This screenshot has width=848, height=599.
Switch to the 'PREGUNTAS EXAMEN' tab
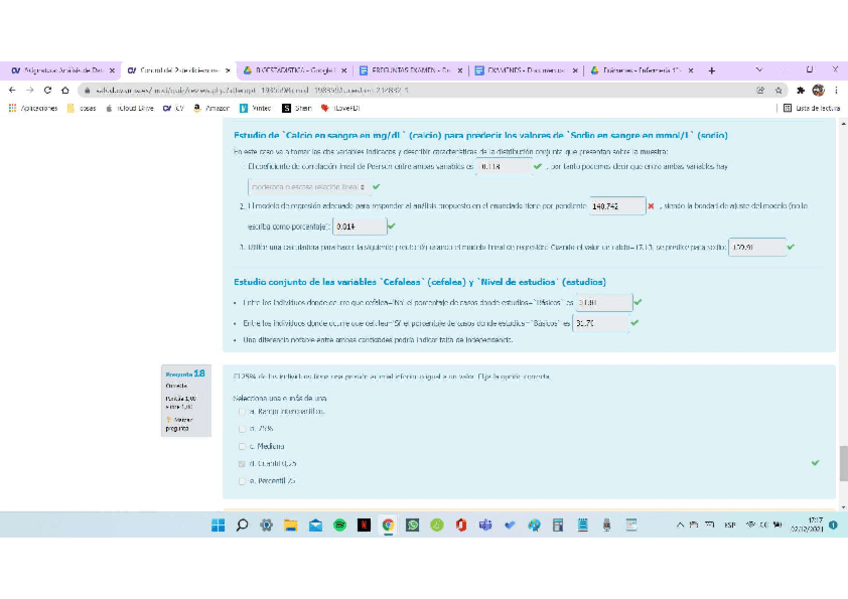coord(410,71)
